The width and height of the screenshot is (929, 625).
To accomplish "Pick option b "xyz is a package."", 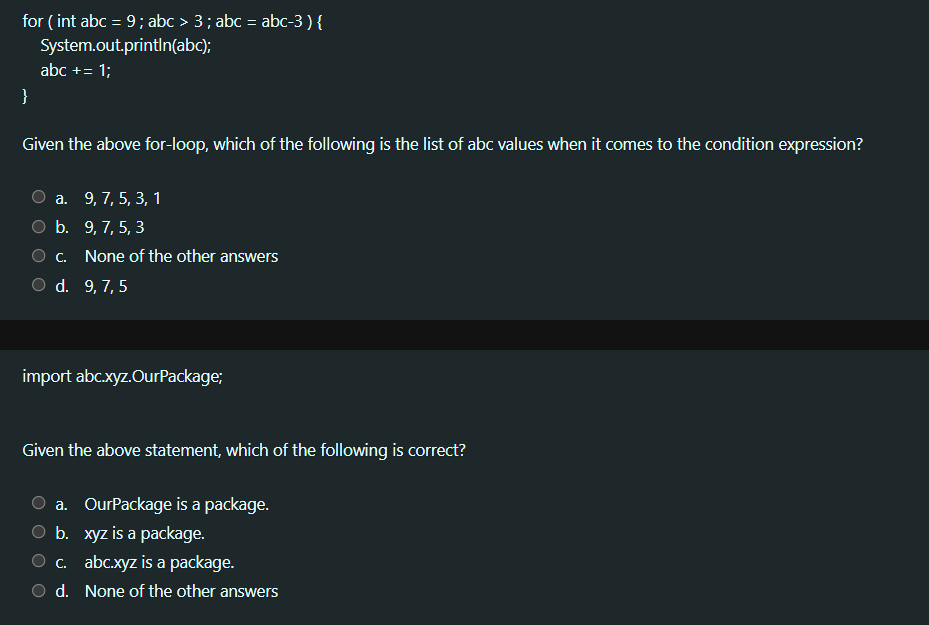I will click(38, 531).
